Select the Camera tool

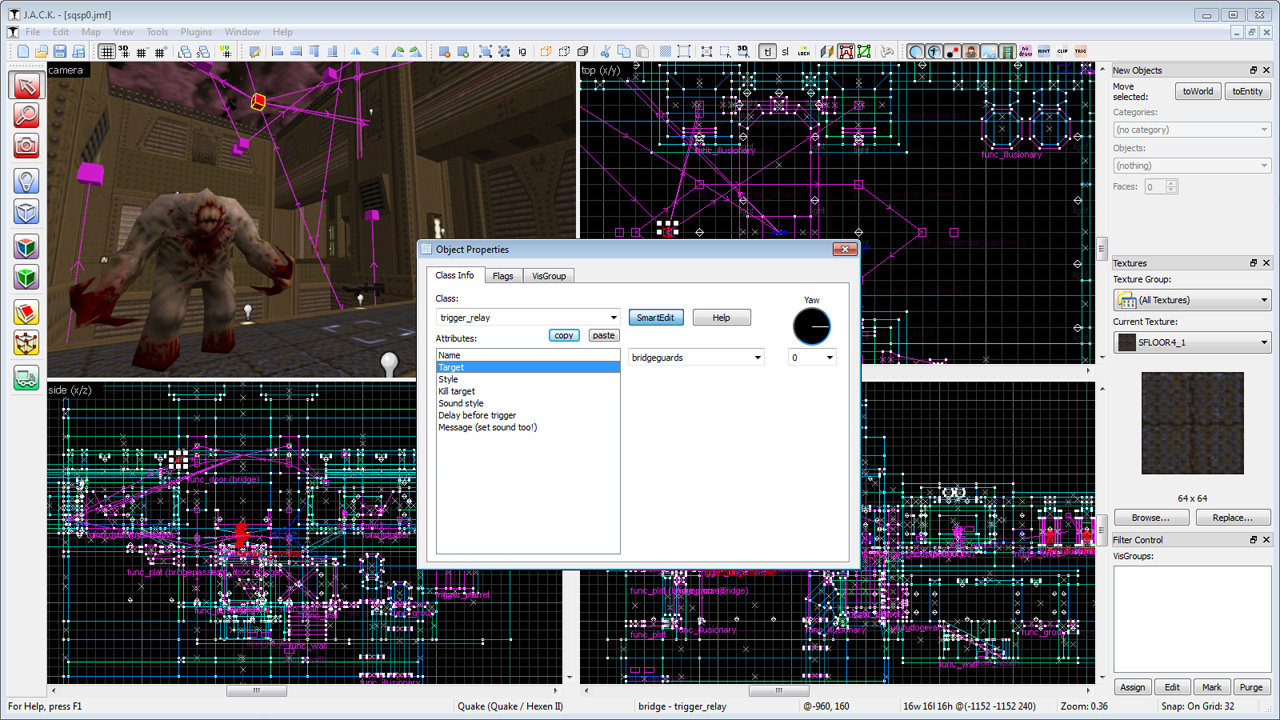point(26,147)
